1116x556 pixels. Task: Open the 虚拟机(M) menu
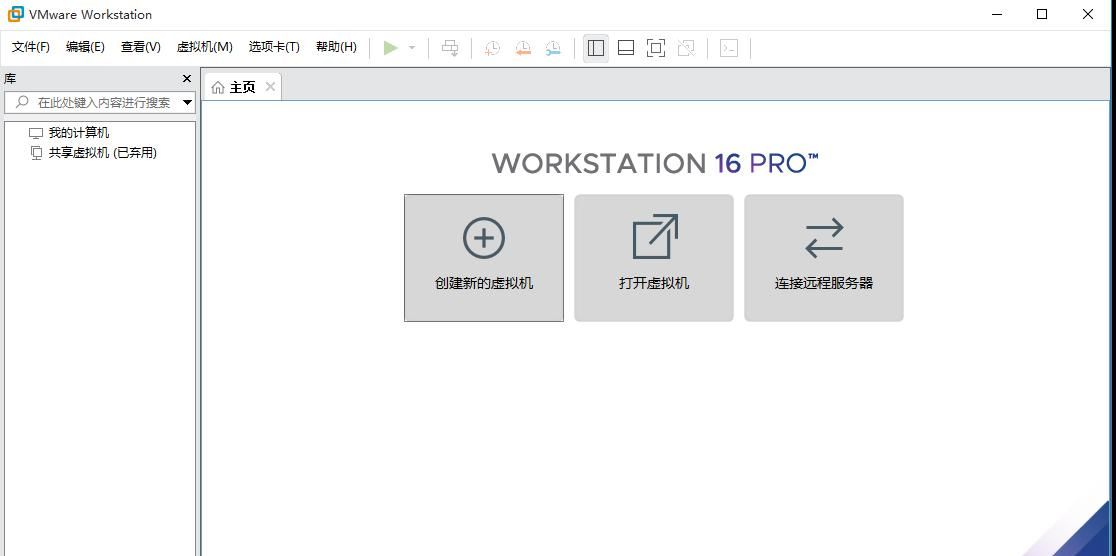coord(204,47)
